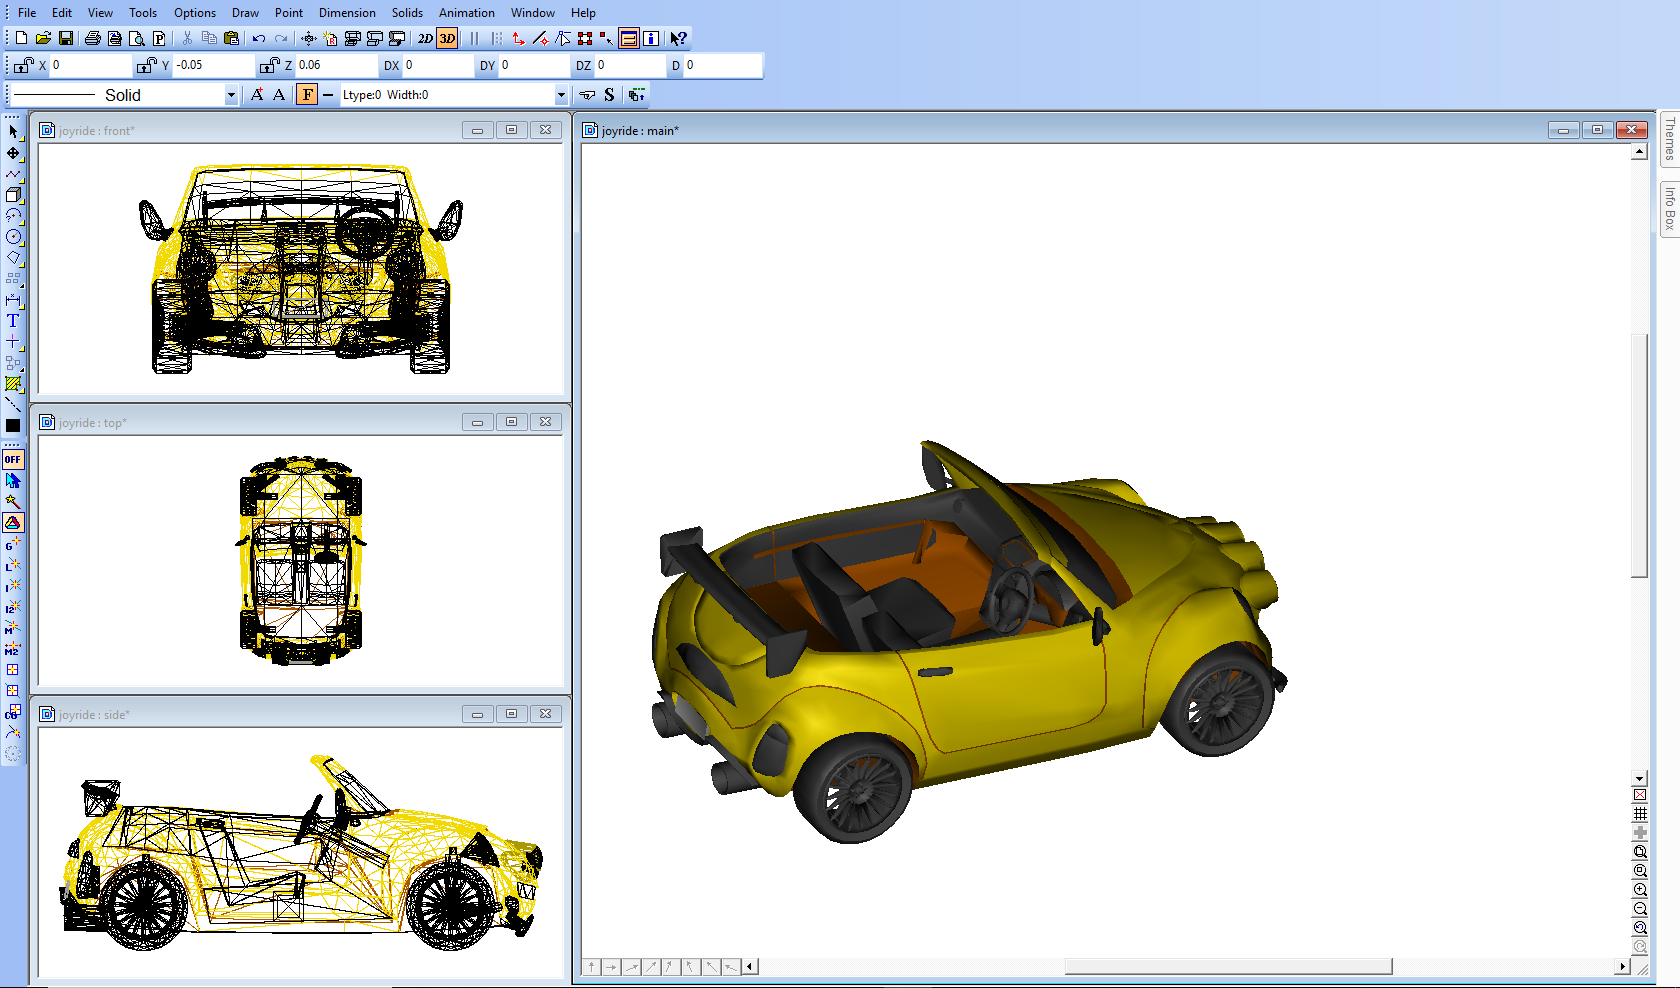Screen dimensions: 1680x988
Task: Click the zoom in magnifier icon
Action: (x=1640, y=890)
